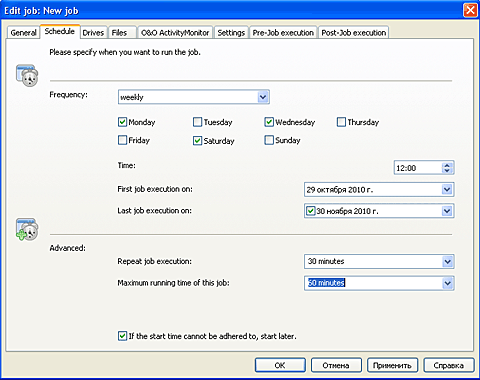480x380 pixels.
Task: Expand the first job execution date picker
Action: pyautogui.click(x=447, y=190)
